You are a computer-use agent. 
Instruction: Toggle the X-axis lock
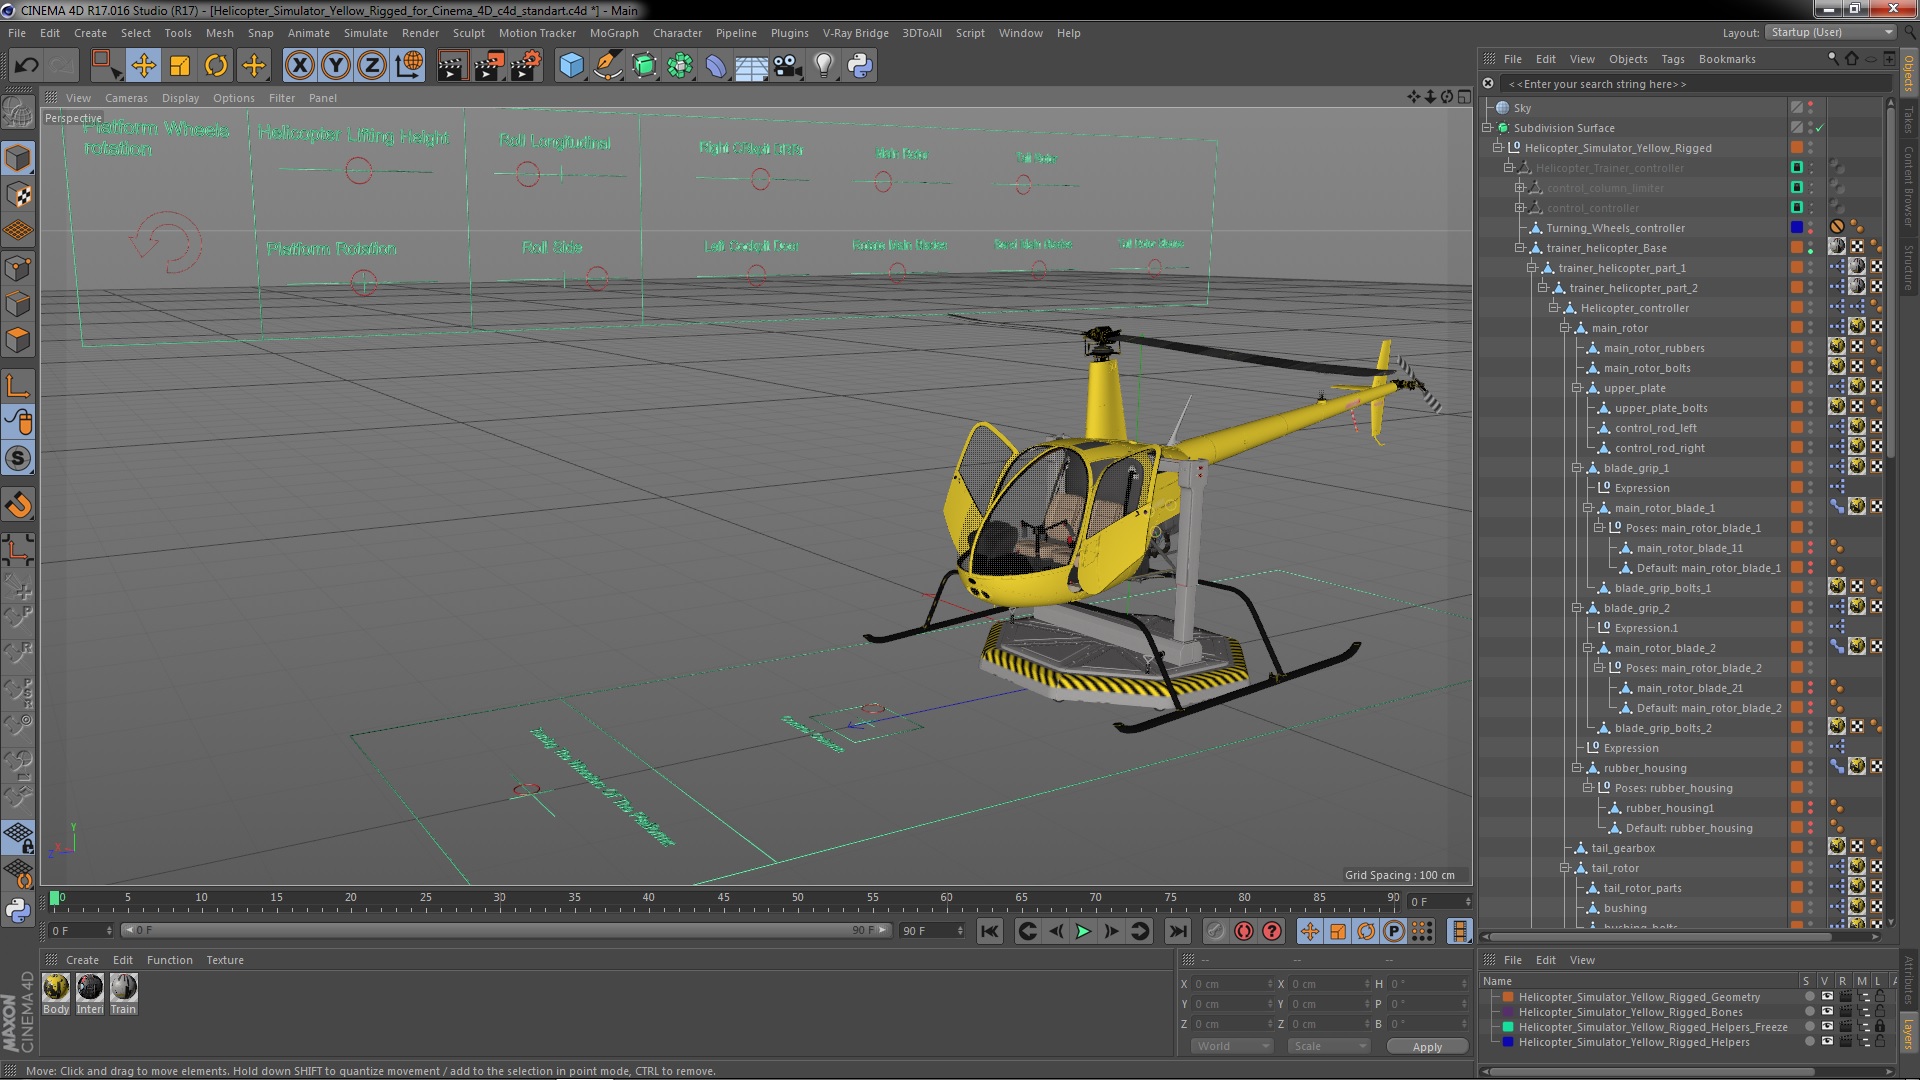299,66
